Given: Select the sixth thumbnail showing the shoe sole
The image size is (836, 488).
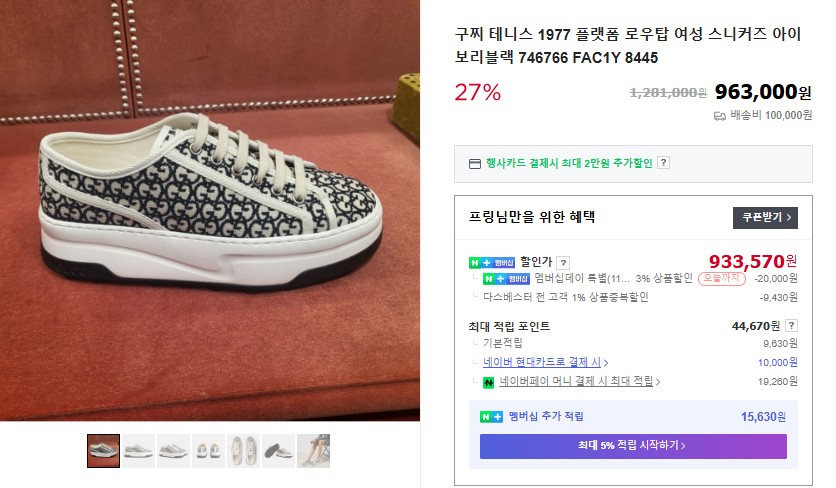Looking at the screenshot, I should (x=278, y=451).
